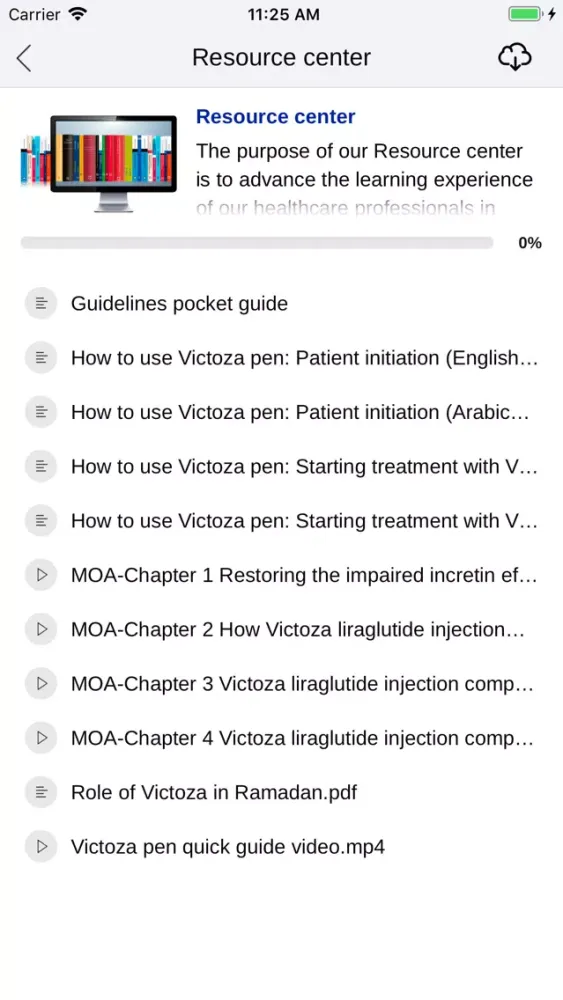The height and width of the screenshot is (1000, 563).
Task: Tap the battery indicator in status bar
Action: (525, 14)
